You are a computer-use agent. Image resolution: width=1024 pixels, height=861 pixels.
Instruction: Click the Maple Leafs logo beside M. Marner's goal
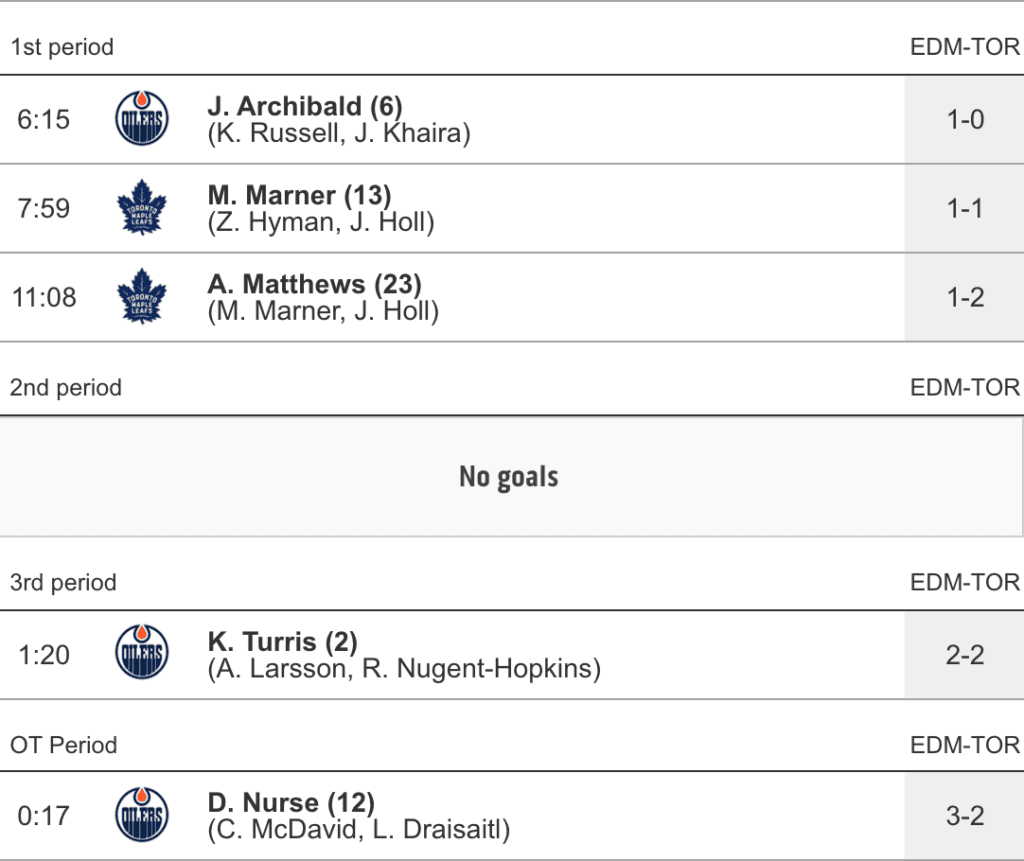tap(142, 208)
